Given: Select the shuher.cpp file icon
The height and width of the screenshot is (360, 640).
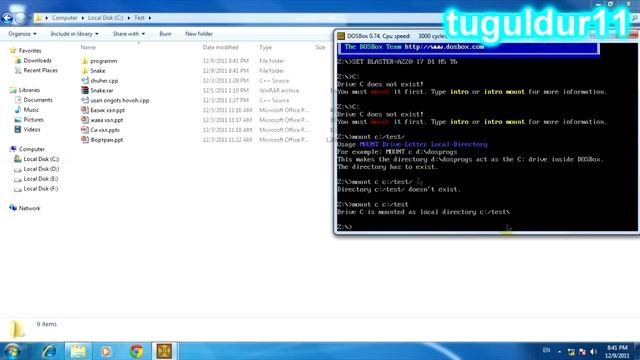Looking at the screenshot, I should click(84, 80).
